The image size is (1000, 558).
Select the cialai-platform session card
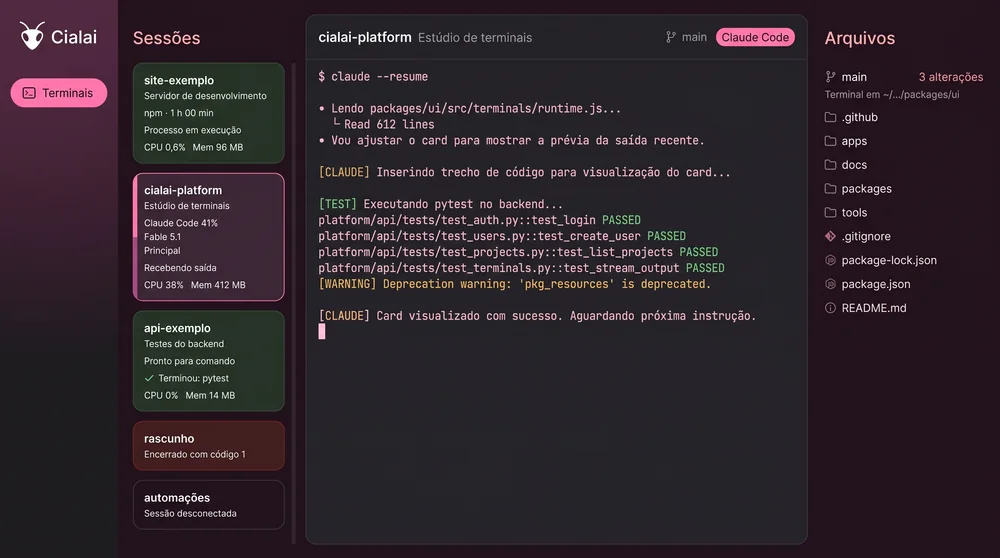[209, 237]
